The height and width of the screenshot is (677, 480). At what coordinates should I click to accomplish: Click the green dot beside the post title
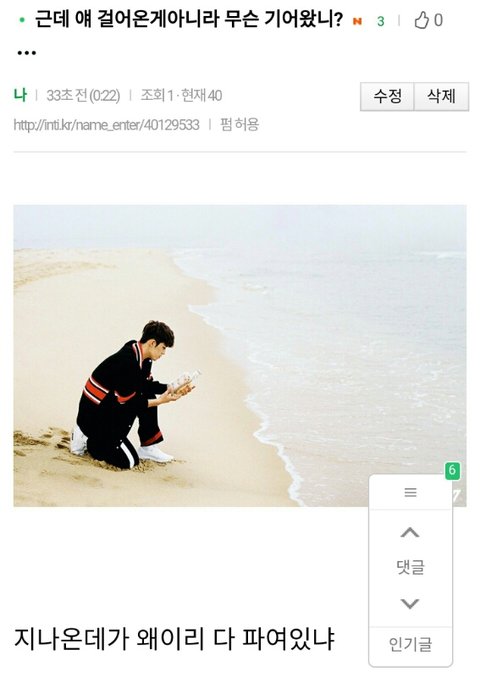point(22,20)
